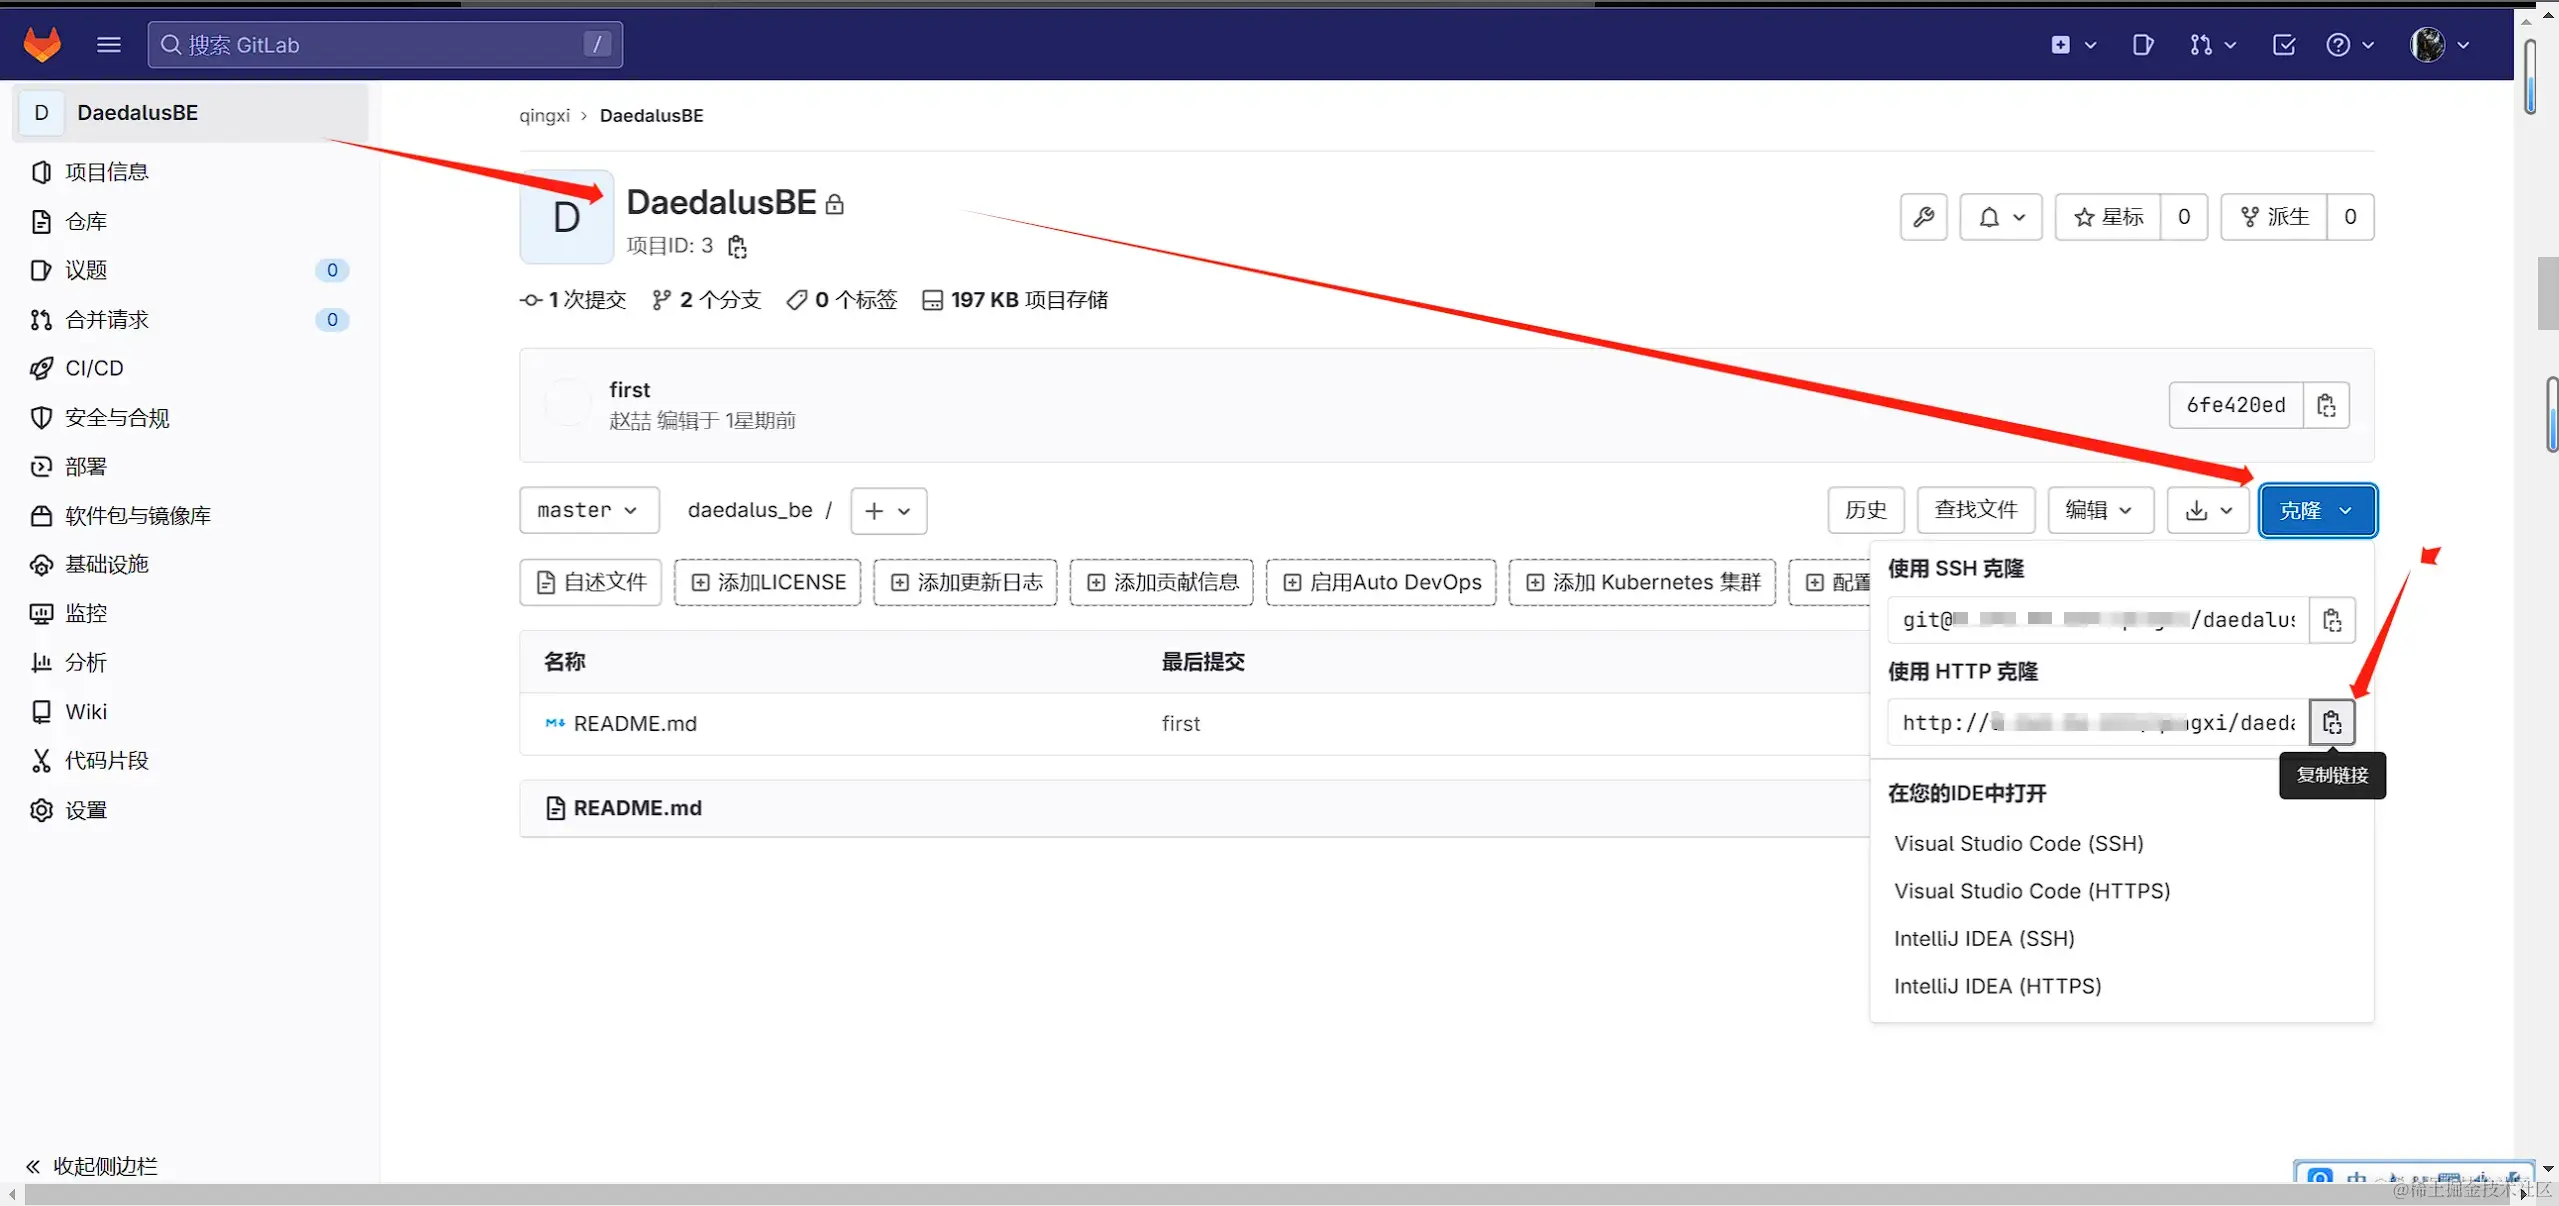
Task: Click the 查找文件 button
Action: point(1975,510)
